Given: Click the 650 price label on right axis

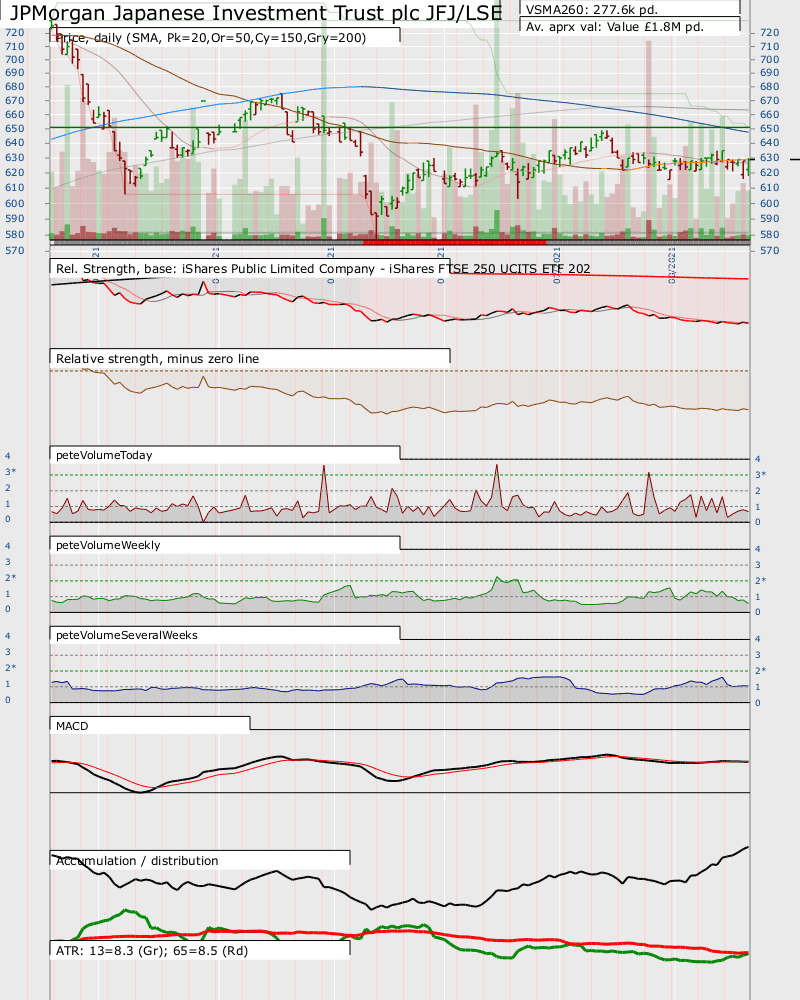Looking at the screenshot, I should tap(769, 129).
